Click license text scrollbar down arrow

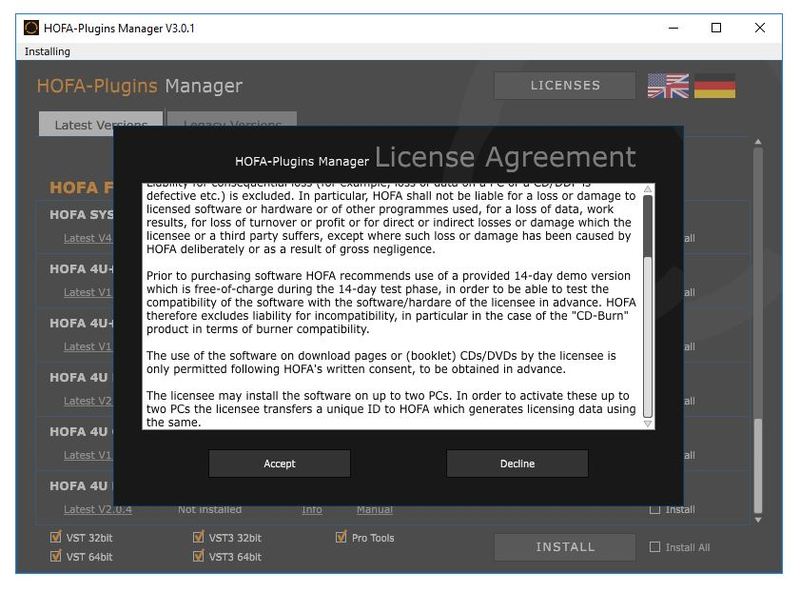647,424
